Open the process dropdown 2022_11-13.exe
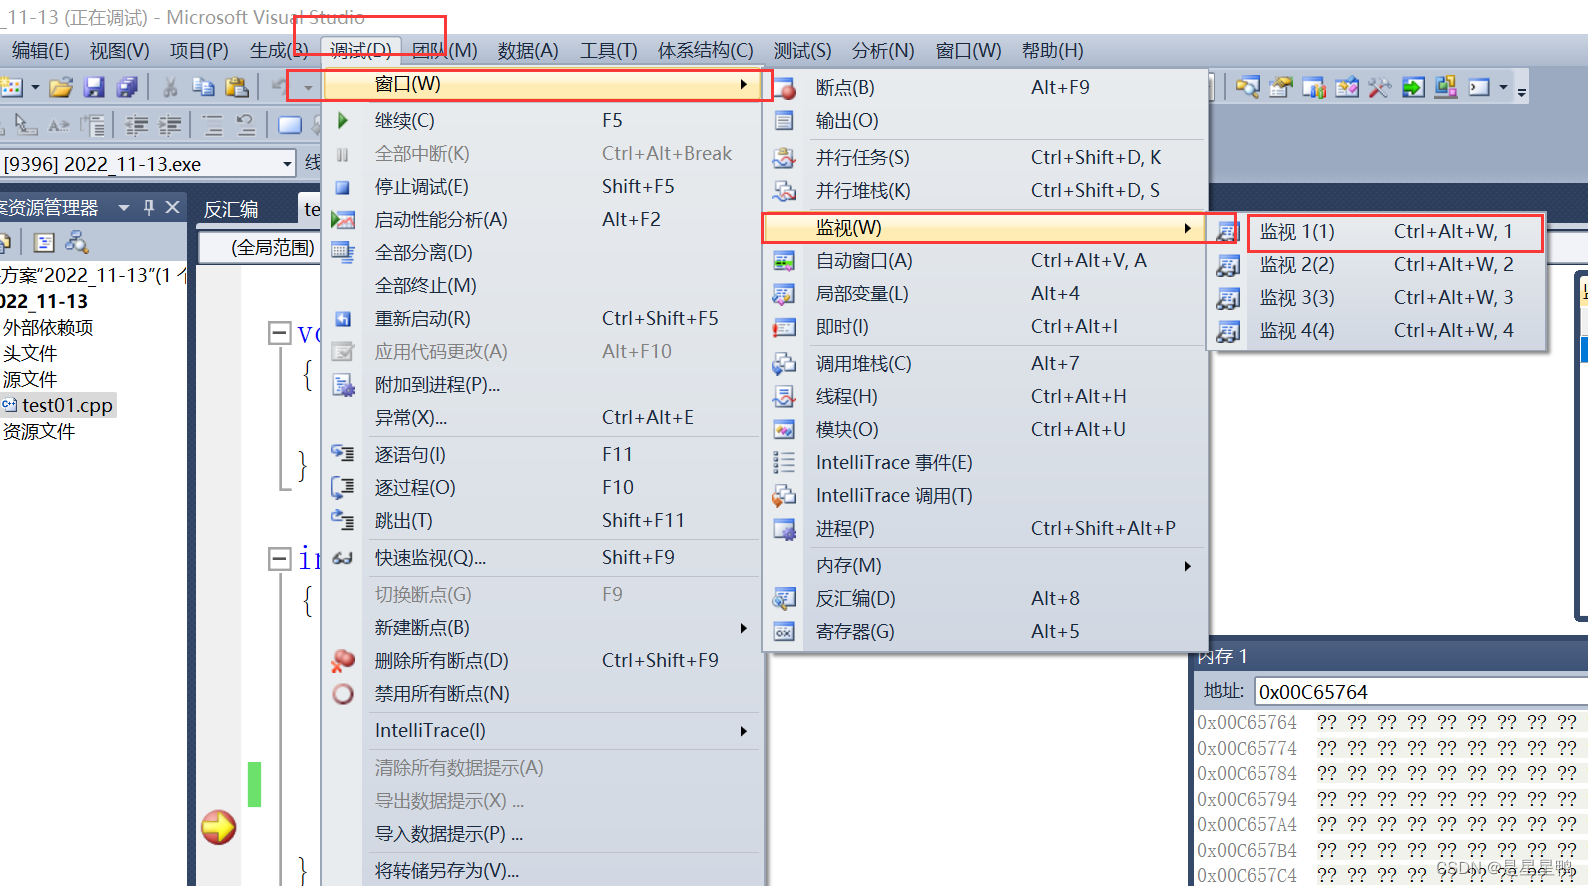Screen dimensions: 1588x886 pos(287,164)
